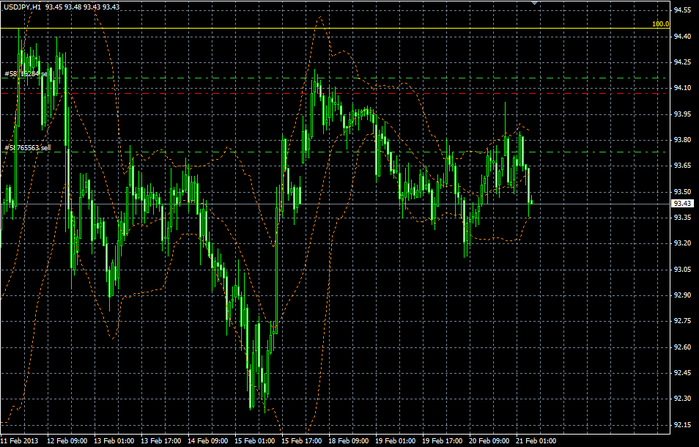
Task: Click the red dashed stop level line
Action: [334, 94]
